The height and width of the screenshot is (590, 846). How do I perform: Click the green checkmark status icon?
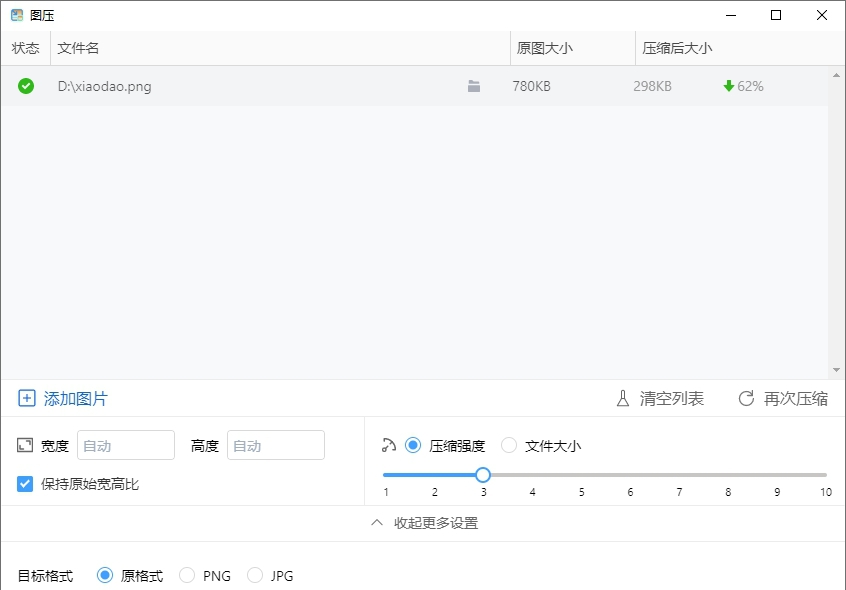(25, 86)
